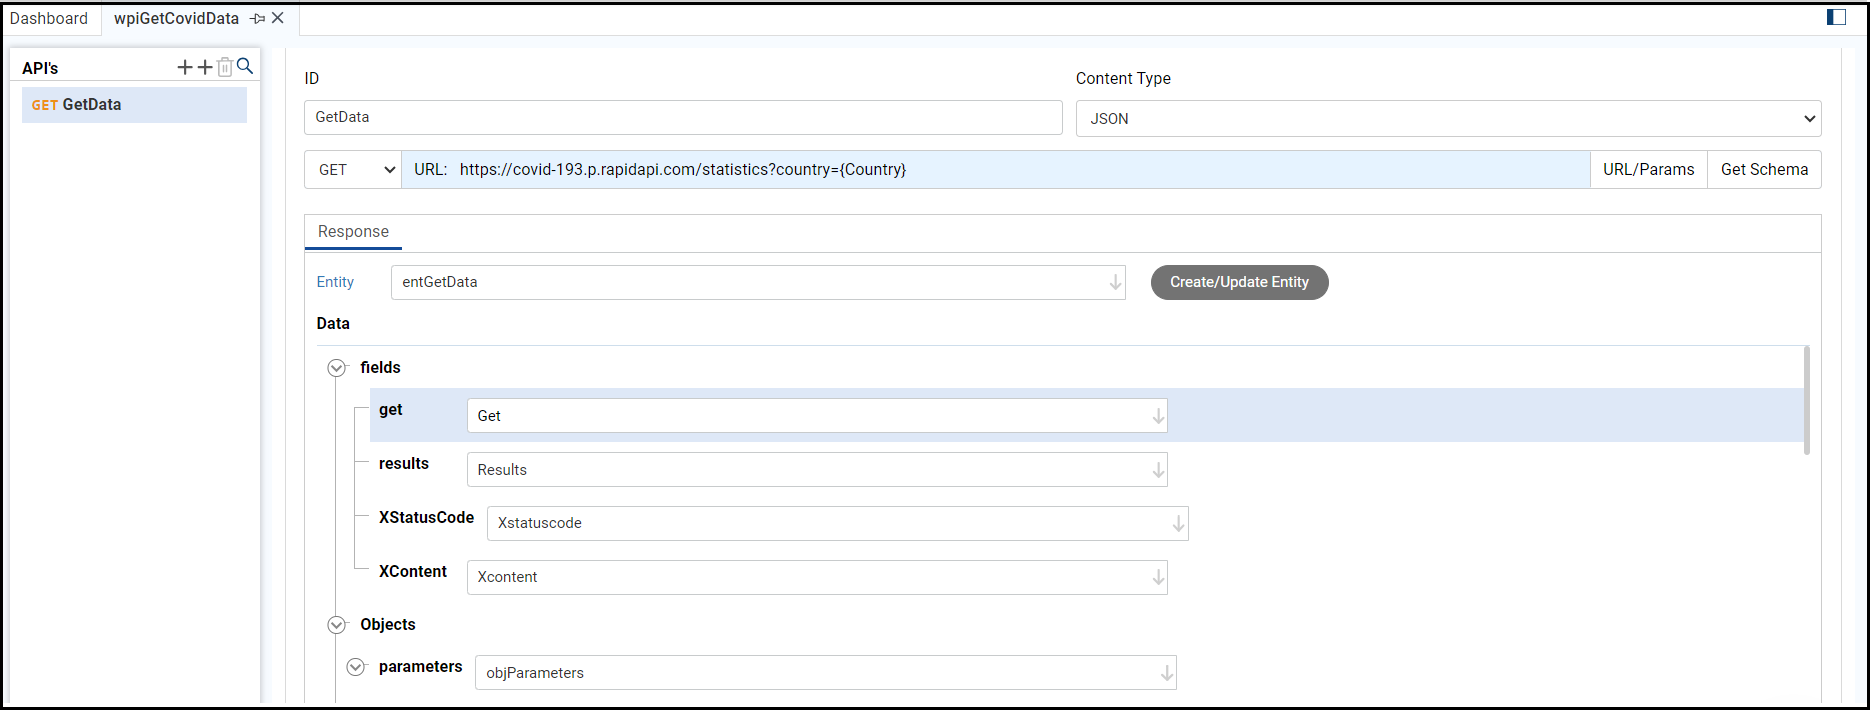Click the Create/Update Entity button
1870x710 pixels.
click(x=1239, y=282)
